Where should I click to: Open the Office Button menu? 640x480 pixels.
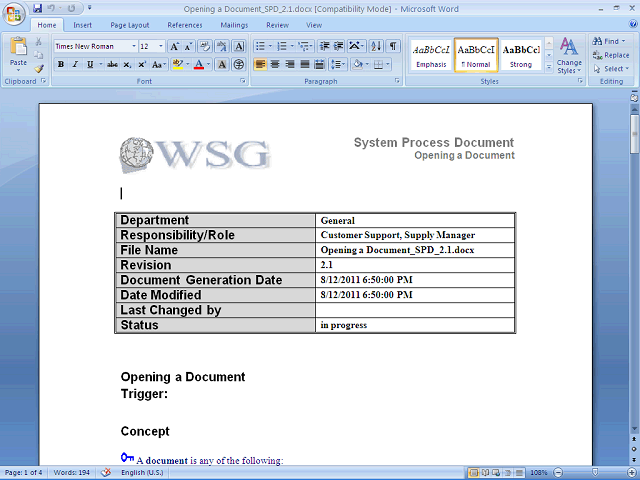(x=13, y=14)
